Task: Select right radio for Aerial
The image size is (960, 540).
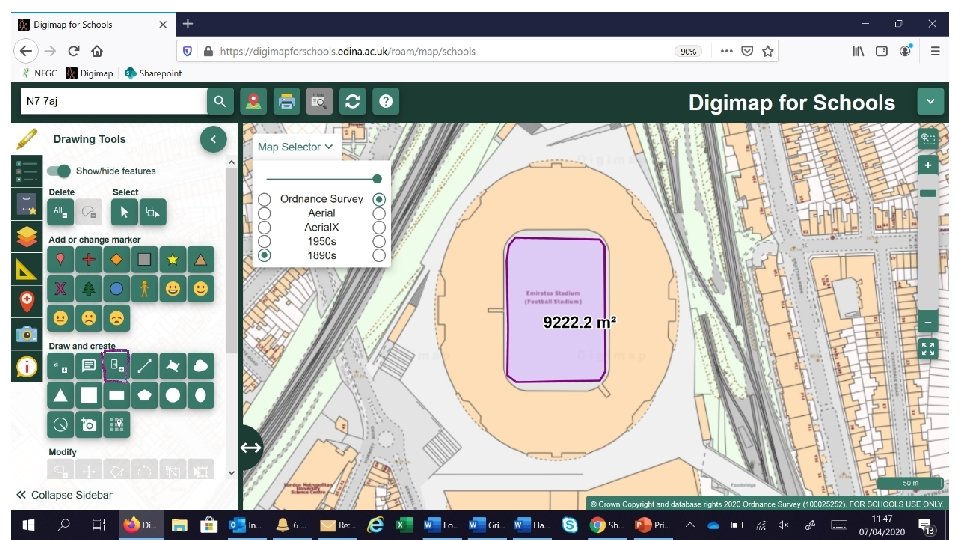Action: (x=379, y=213)
